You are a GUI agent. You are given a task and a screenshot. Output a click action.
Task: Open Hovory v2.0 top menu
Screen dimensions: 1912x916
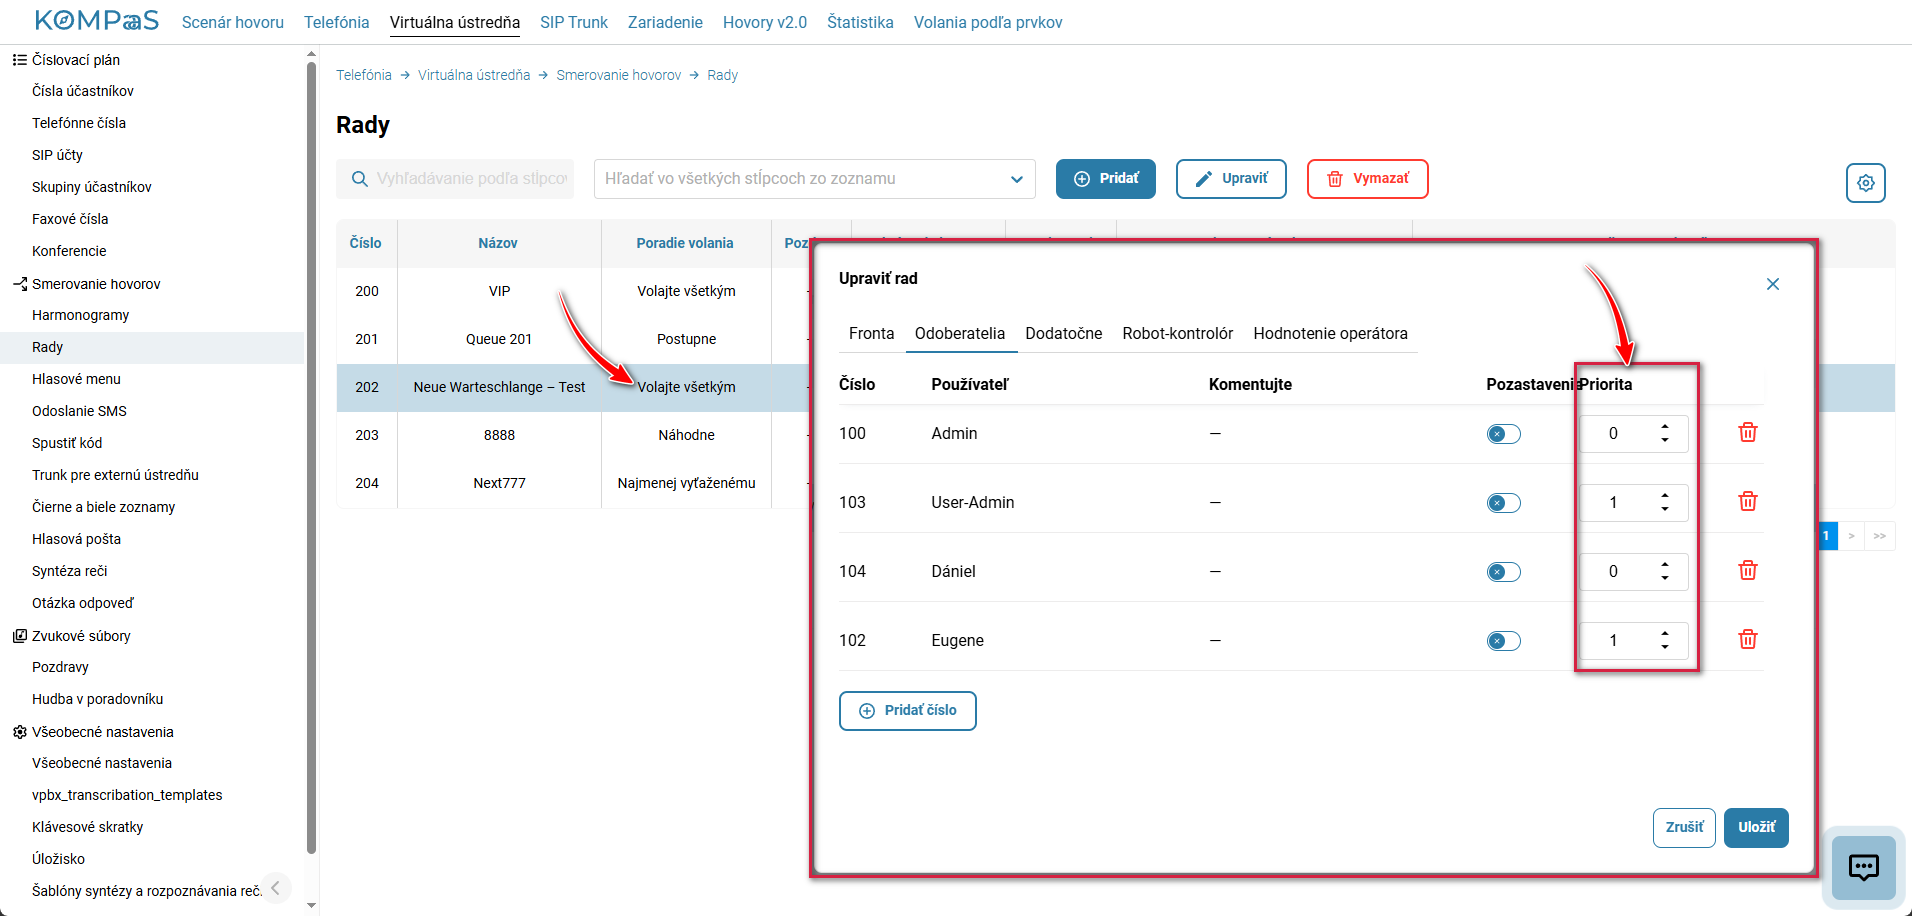(765, 22)
